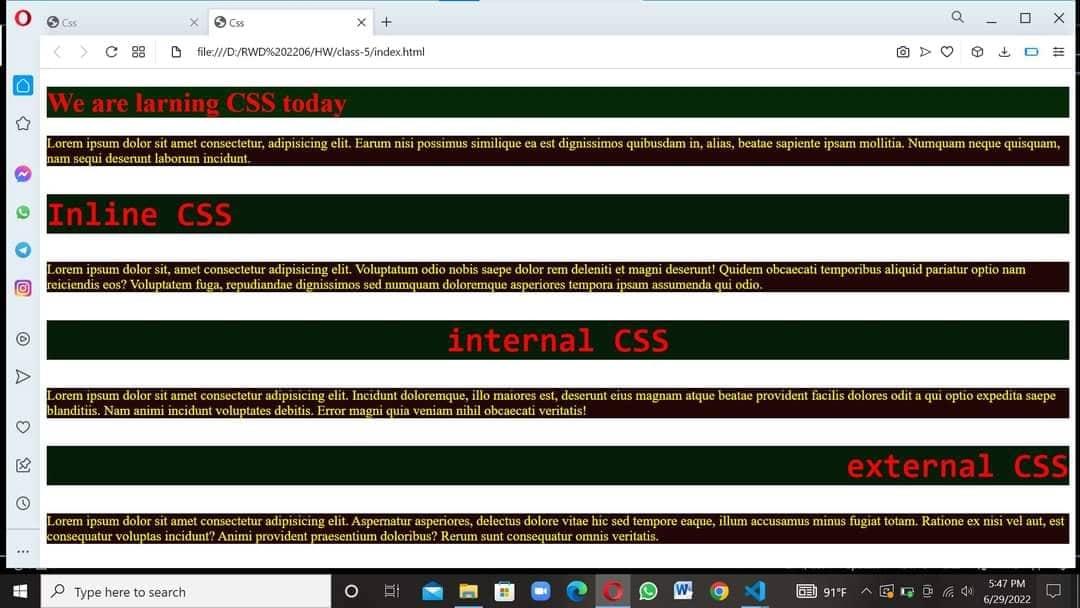Open Telegram from the sidebar
Viewport: 1080px width, 608px height.
(x=22, y=249)
